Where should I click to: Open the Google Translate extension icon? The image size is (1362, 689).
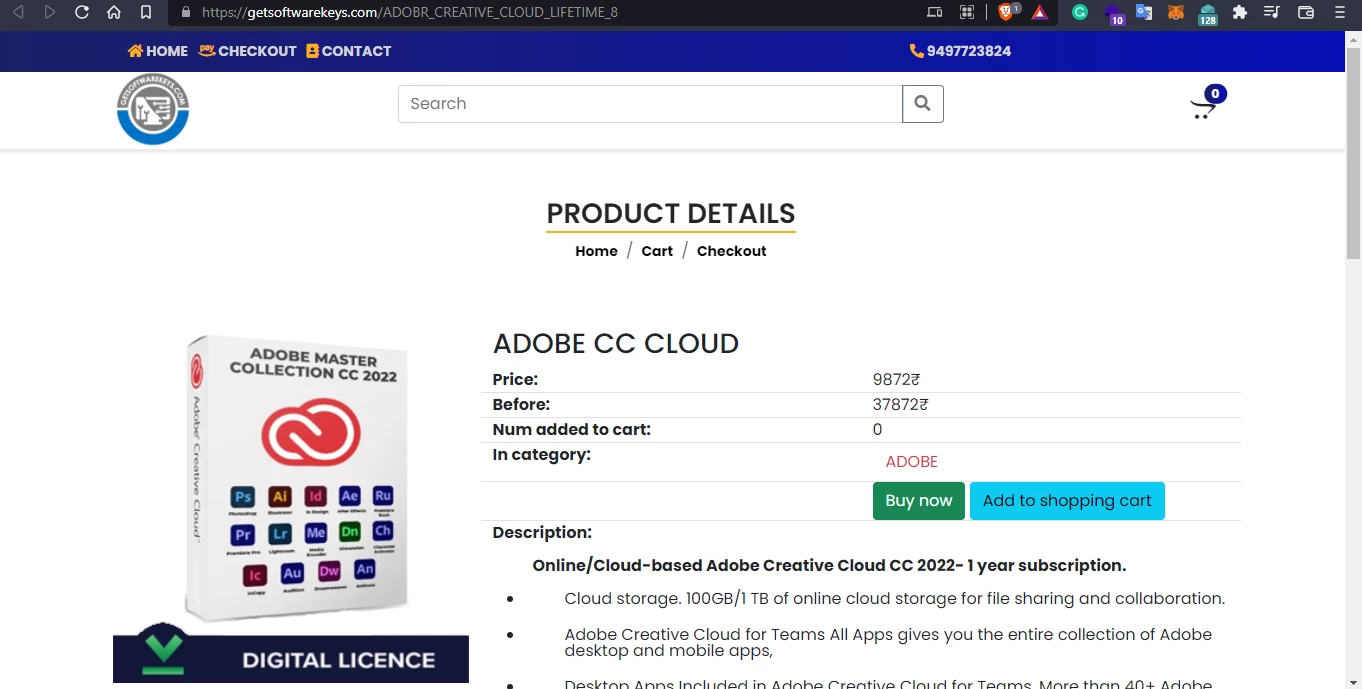[x=1144, y=12]
